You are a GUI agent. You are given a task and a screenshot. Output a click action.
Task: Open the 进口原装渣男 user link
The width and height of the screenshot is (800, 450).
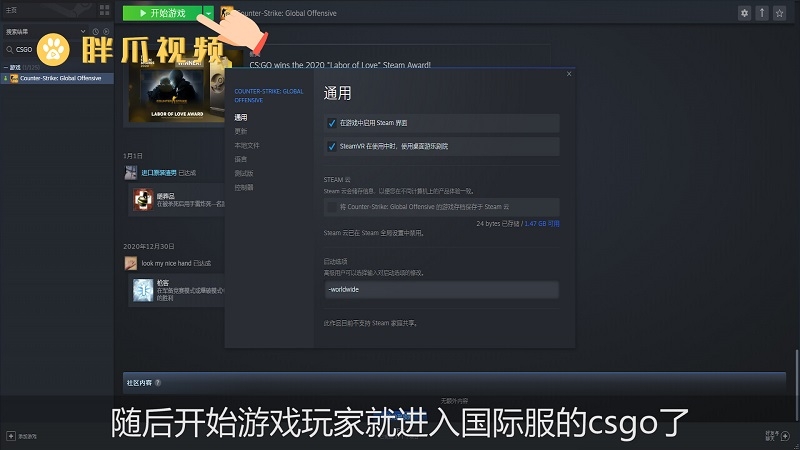[159, 173]
